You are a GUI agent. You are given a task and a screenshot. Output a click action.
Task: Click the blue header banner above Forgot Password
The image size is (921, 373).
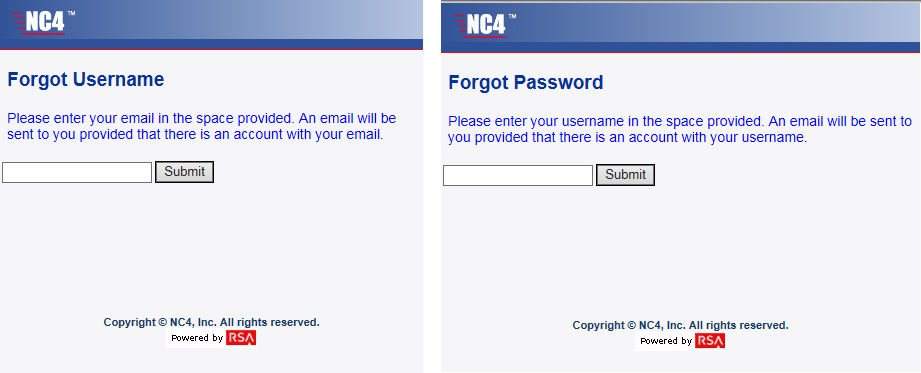point(681,28)
